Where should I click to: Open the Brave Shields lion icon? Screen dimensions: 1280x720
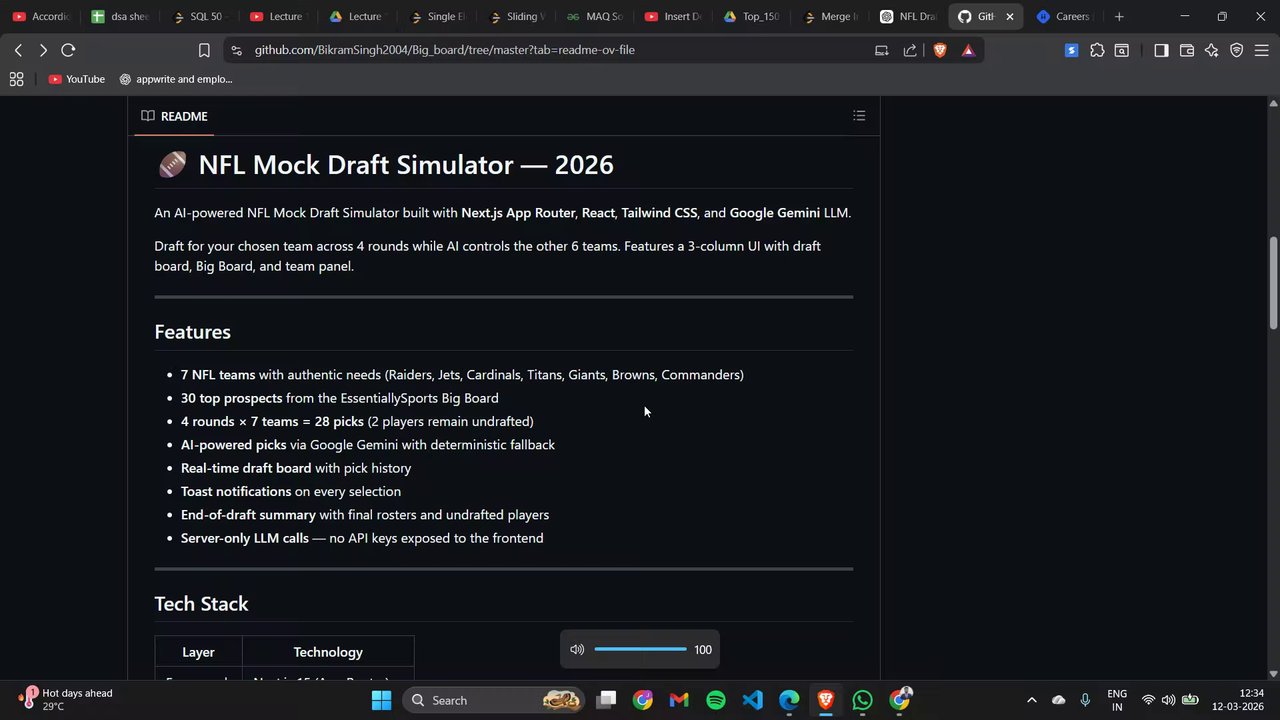coord(939,50)
